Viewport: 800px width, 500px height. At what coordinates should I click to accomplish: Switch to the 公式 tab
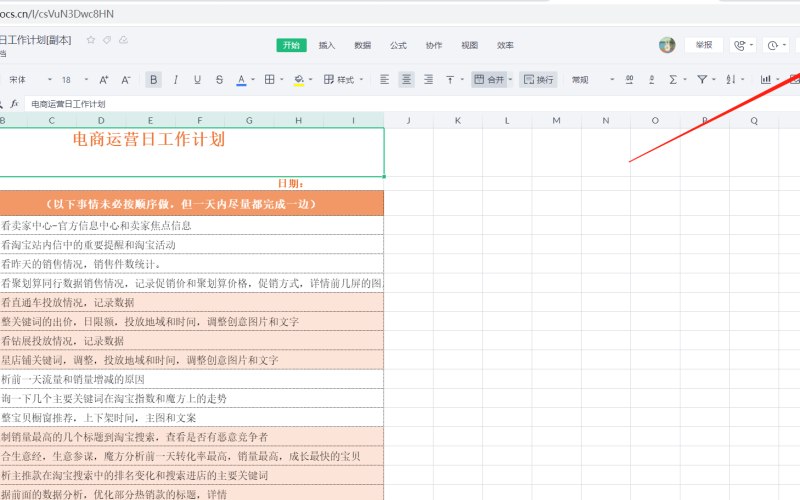click(398, 45)
